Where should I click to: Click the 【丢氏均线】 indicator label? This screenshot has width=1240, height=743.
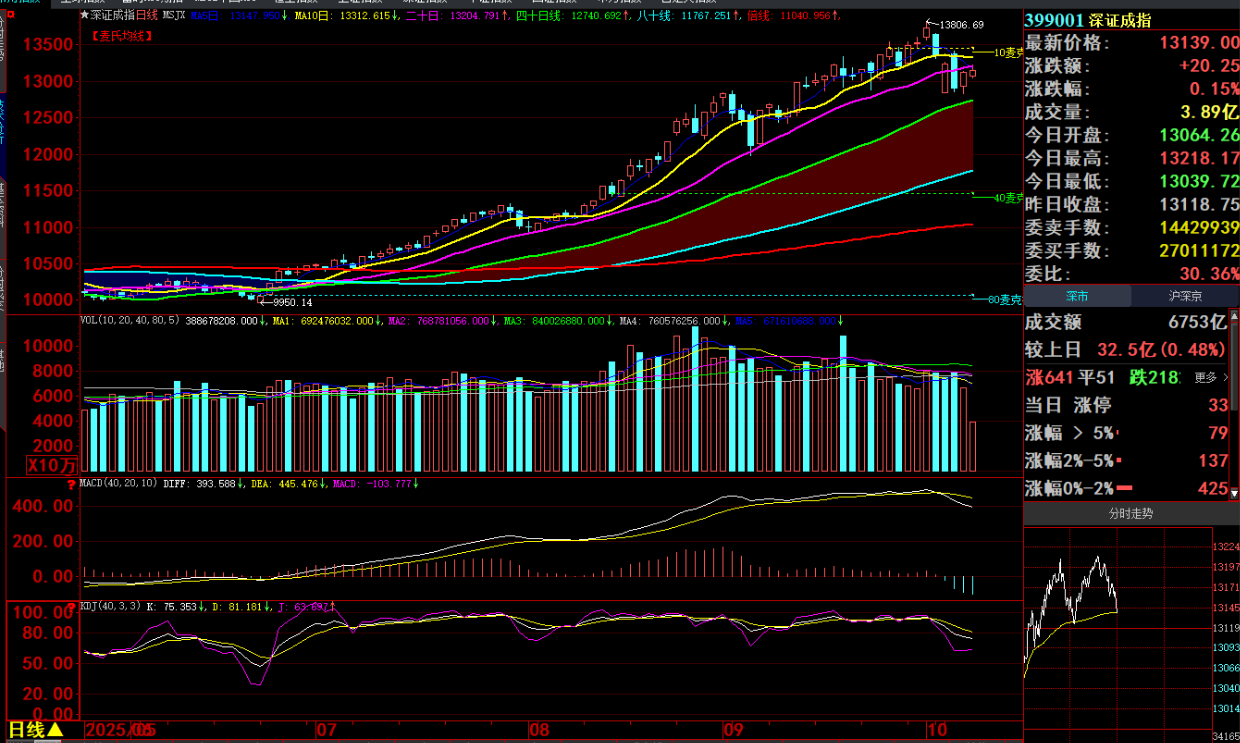[123, 35]
